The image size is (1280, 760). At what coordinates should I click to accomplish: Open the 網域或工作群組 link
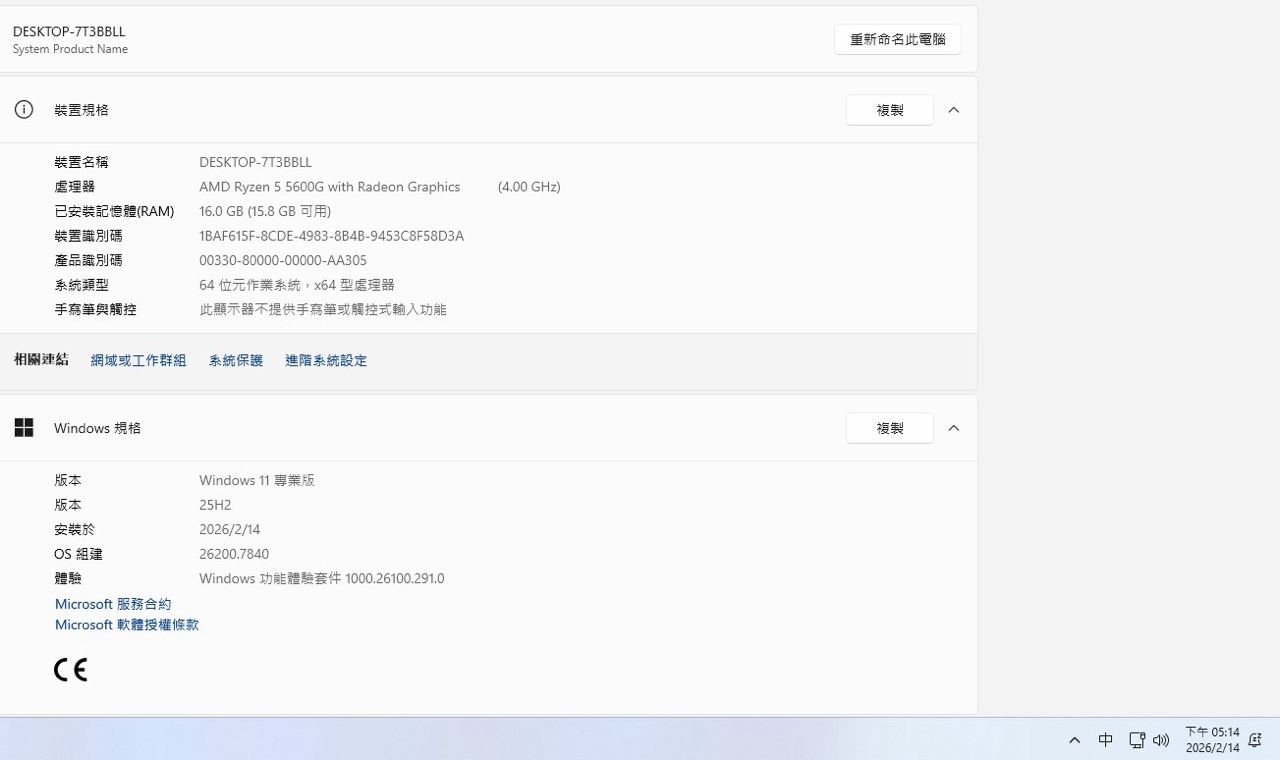(x=138, y=361)
